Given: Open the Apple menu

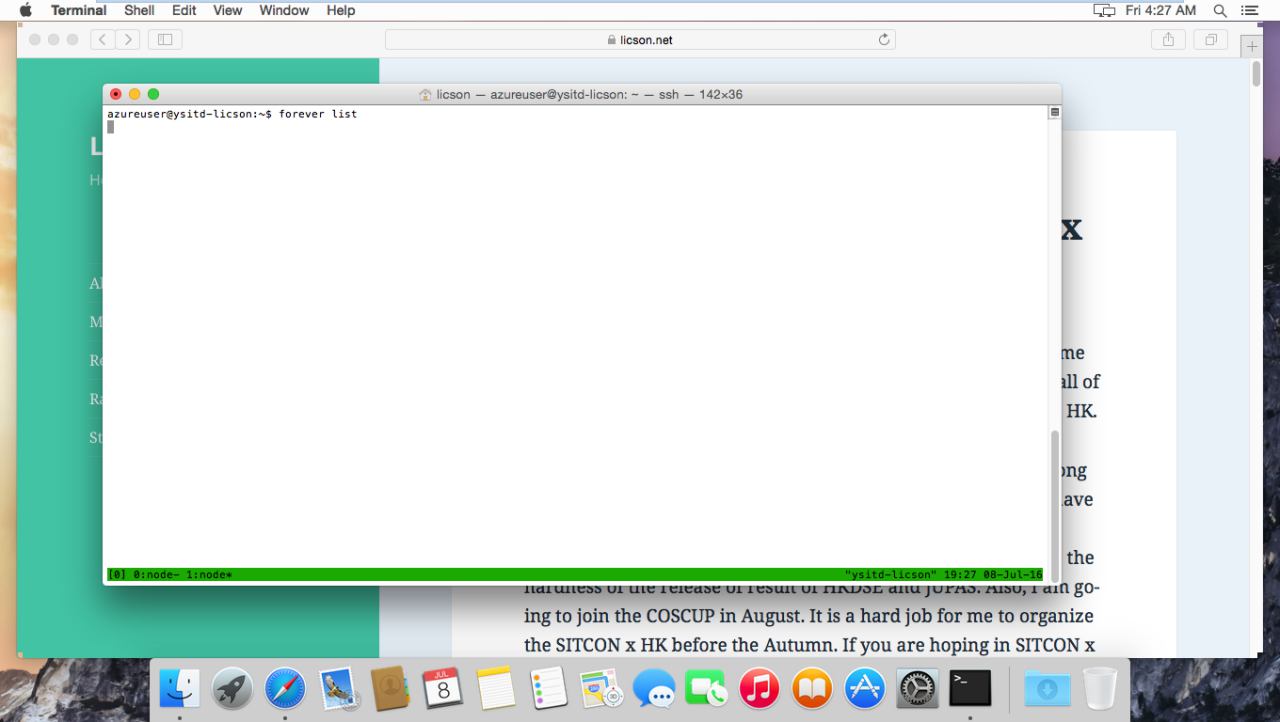Looking at the screenshot, I should (x=25, y=10).
